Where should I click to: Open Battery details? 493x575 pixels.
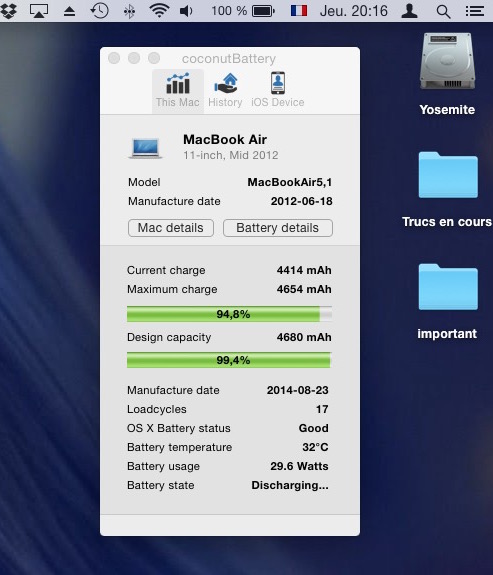[x=278, y=228]
